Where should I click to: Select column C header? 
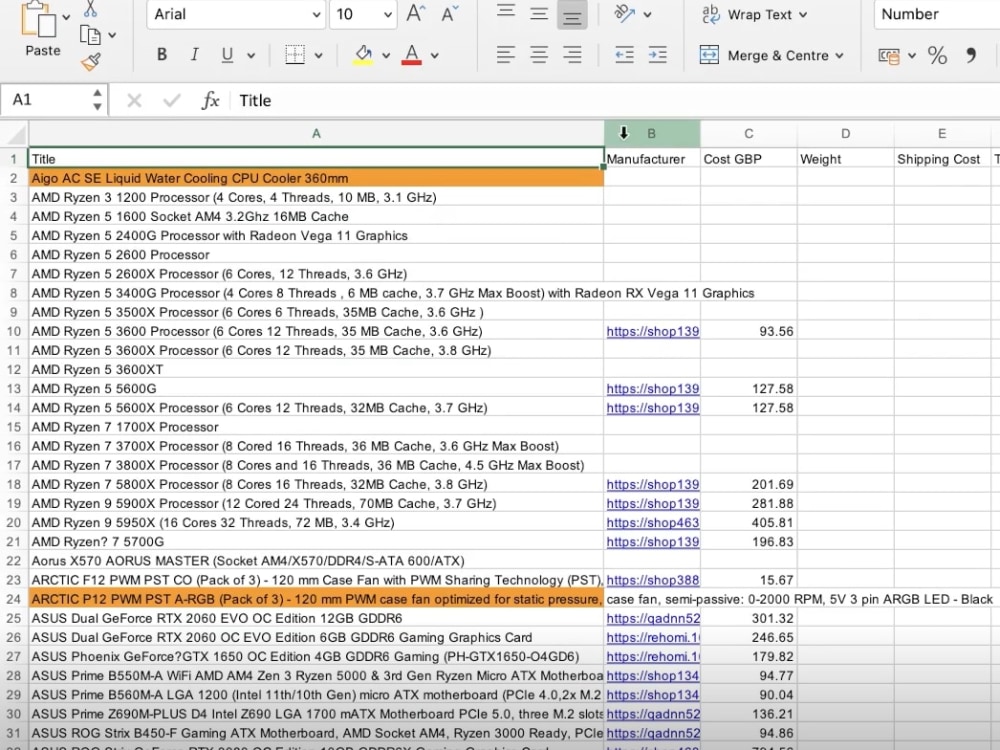tap(749, 133)
